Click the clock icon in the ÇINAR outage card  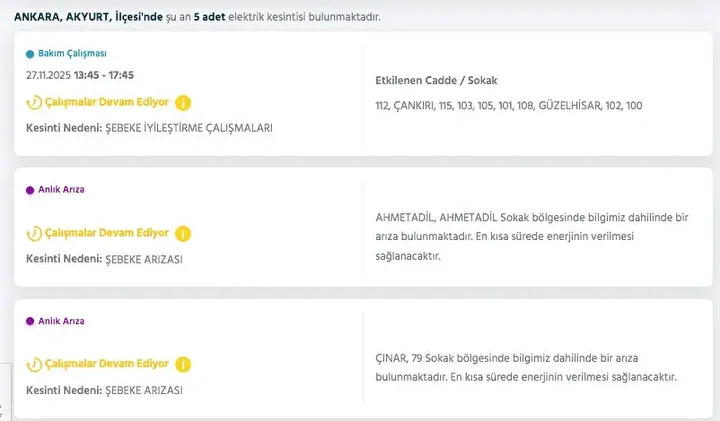click(34, 365)
